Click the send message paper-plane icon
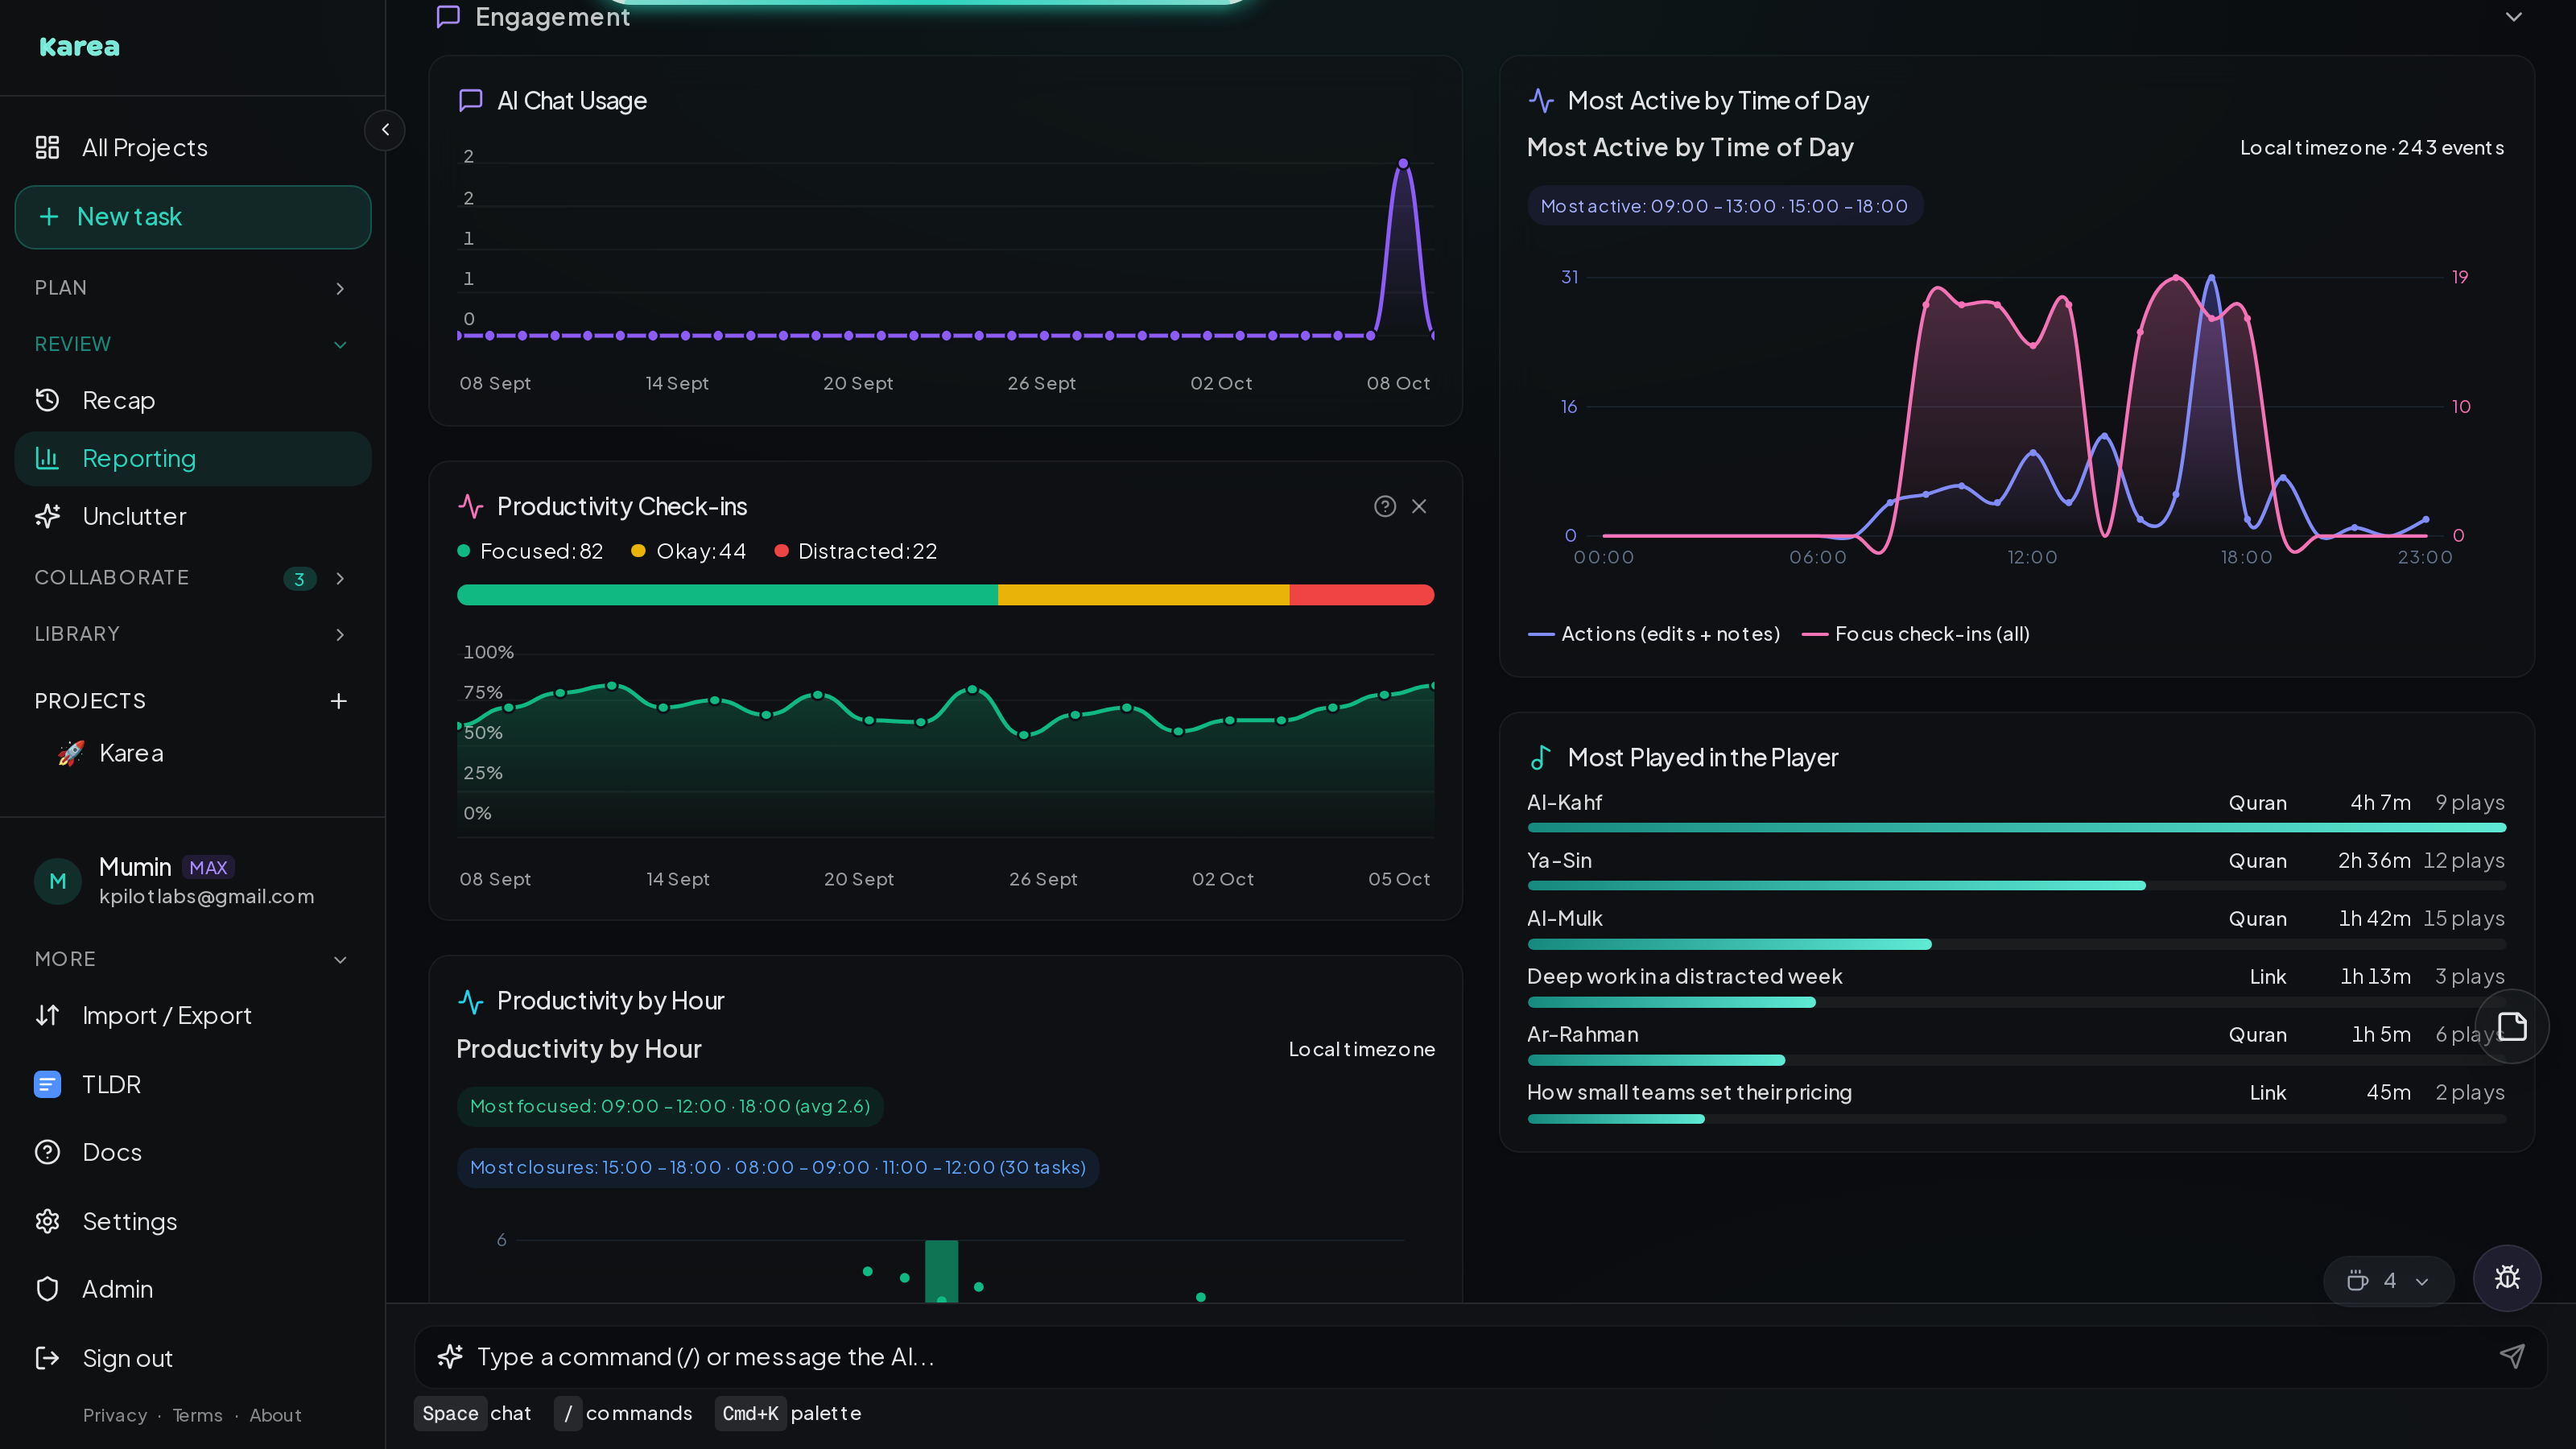 2511,1356
